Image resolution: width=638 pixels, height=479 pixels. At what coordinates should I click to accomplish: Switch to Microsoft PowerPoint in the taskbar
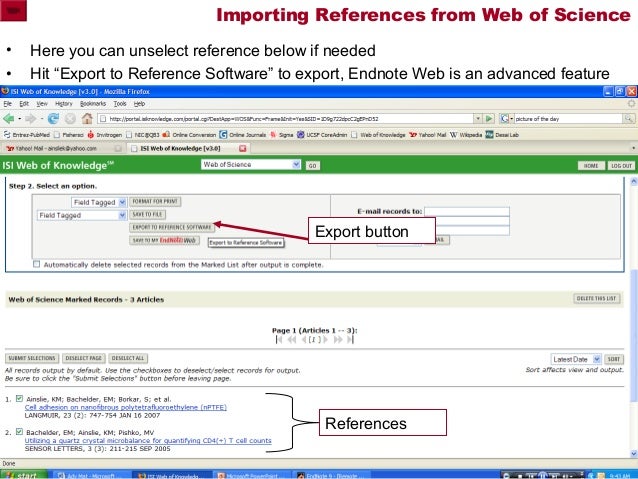(x=252, y=475)
